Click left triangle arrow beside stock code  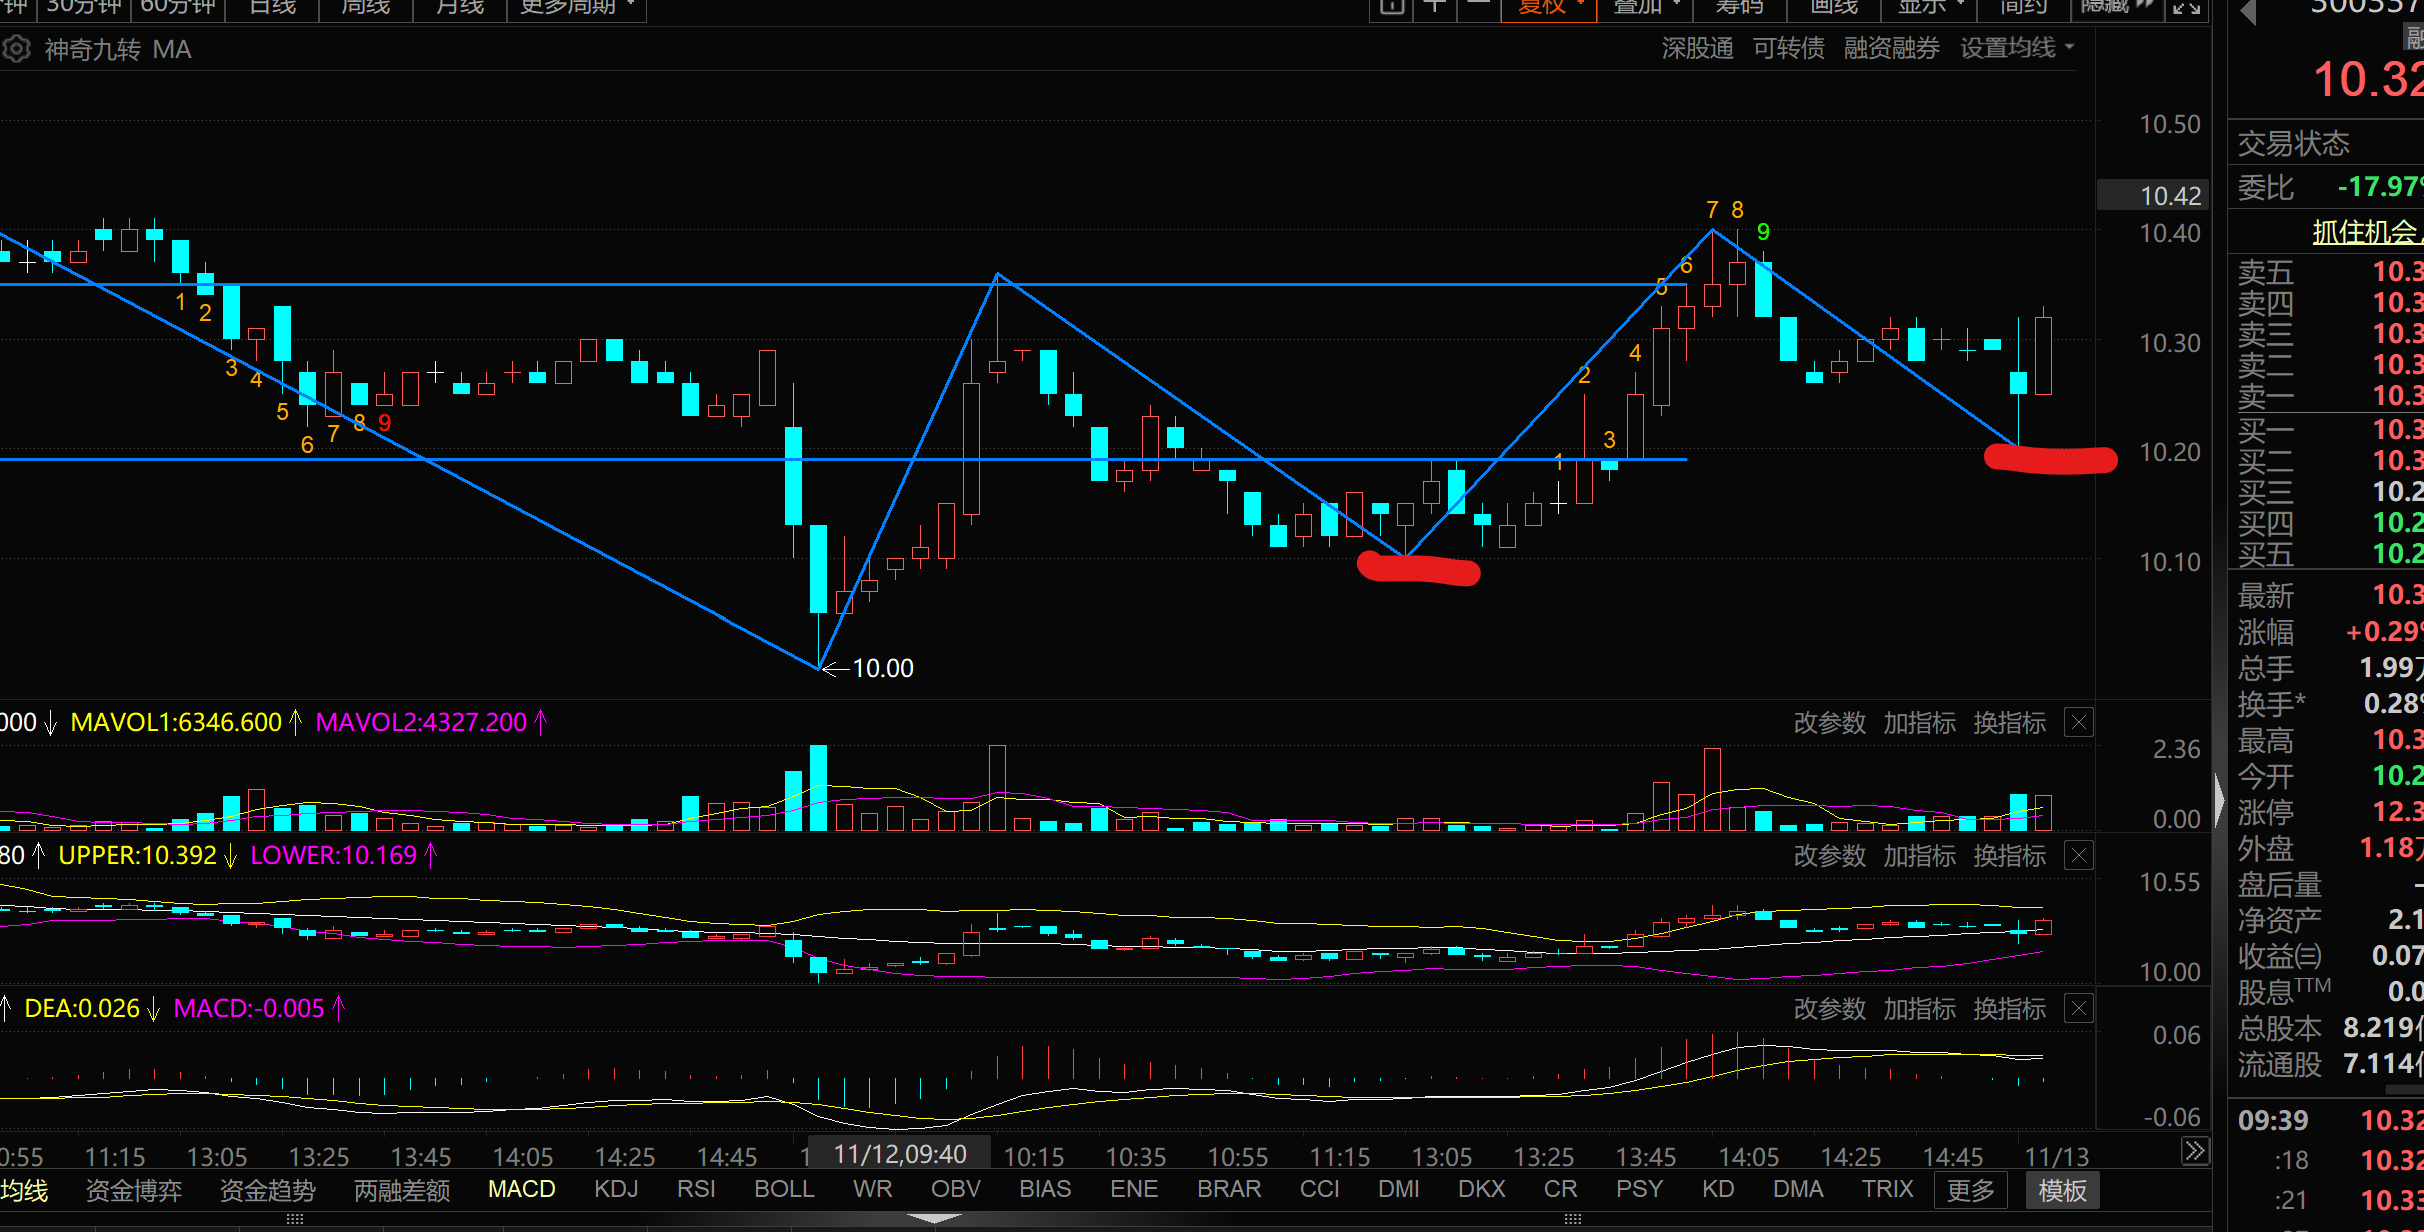coord(2248,12)
